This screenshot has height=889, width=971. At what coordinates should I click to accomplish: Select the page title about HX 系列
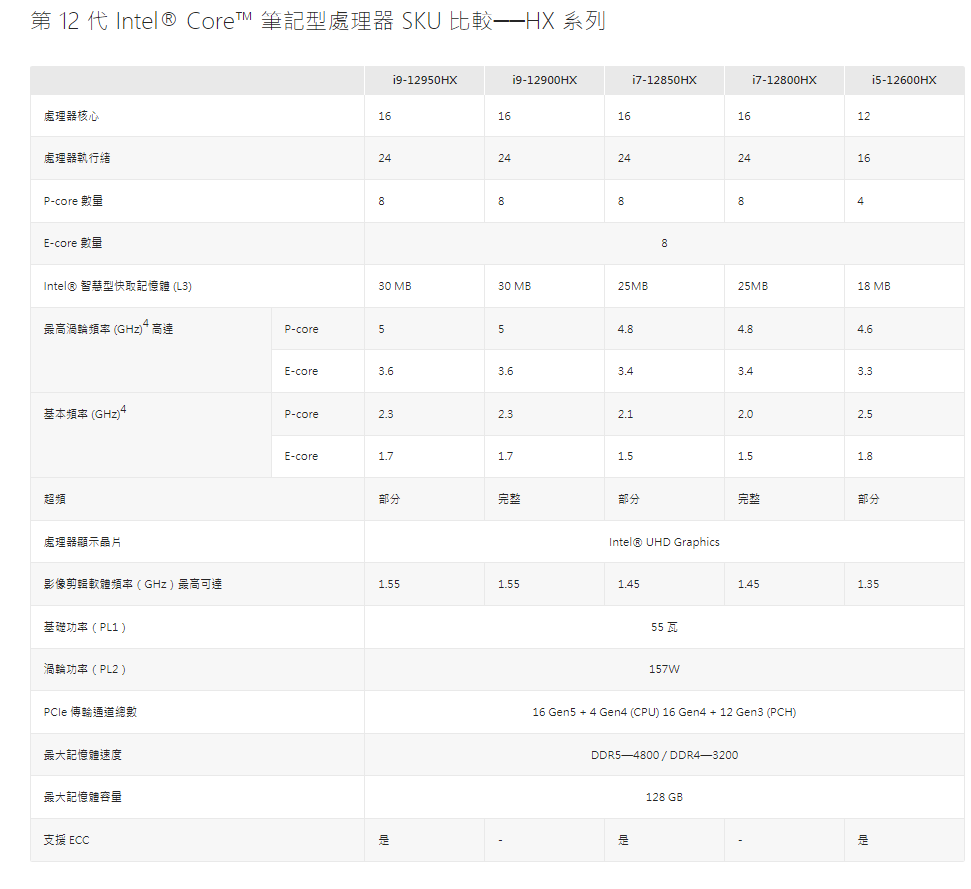click(318, 21)
